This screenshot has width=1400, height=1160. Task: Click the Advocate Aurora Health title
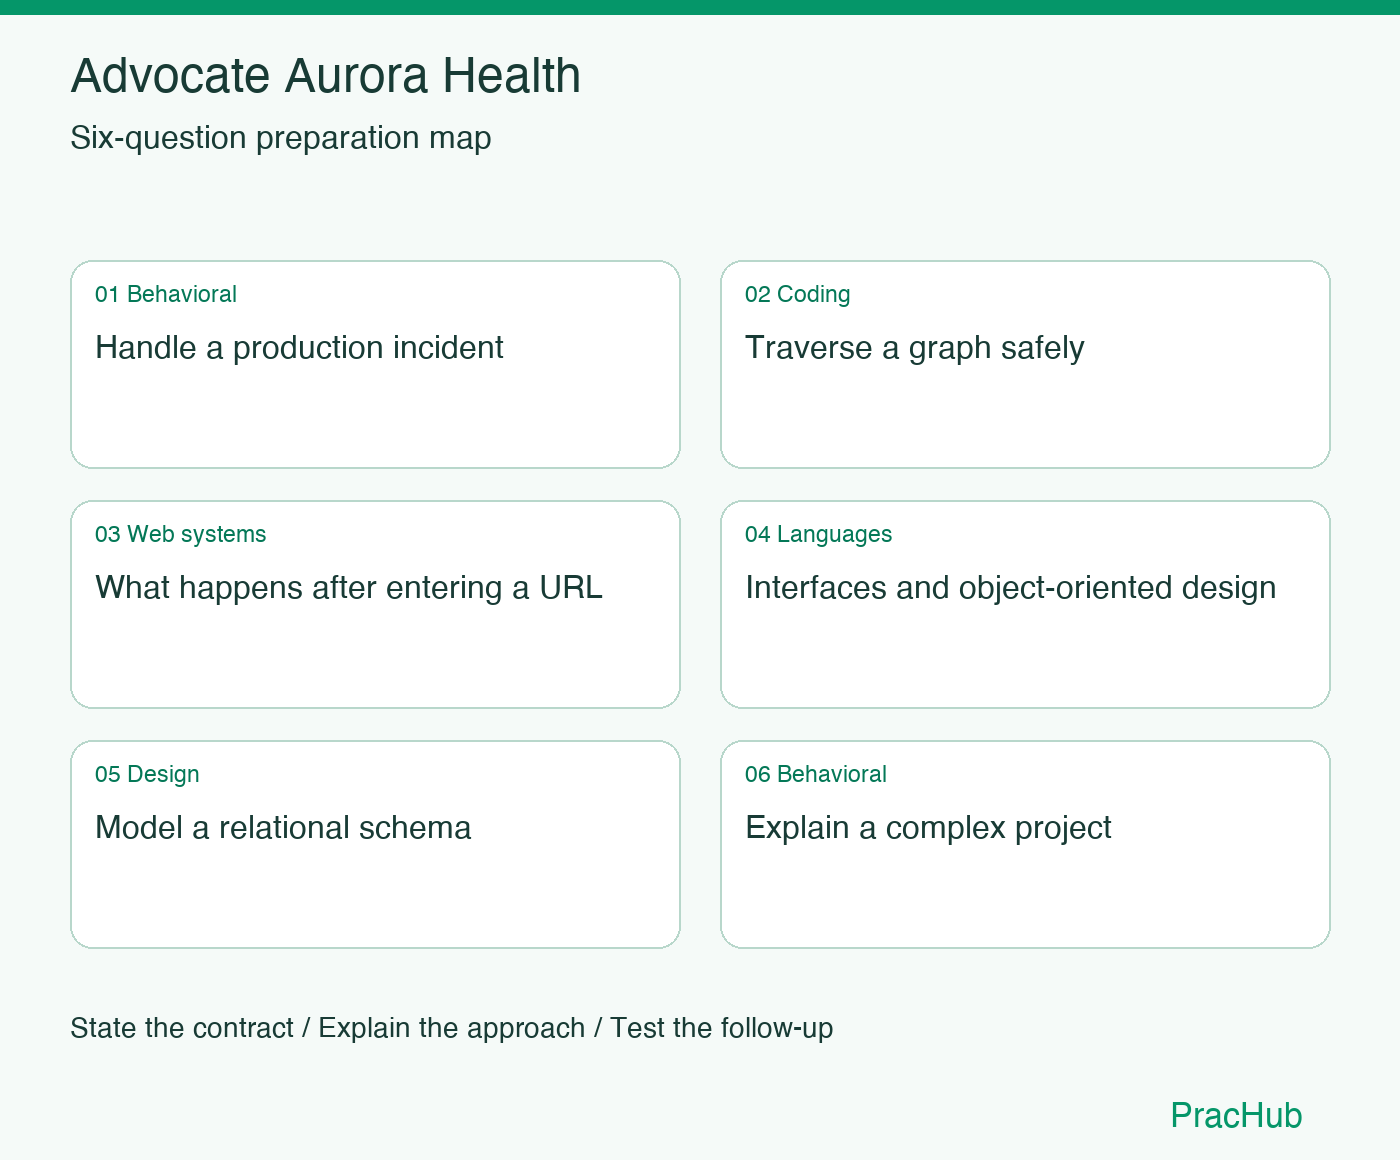coord(326,76)
